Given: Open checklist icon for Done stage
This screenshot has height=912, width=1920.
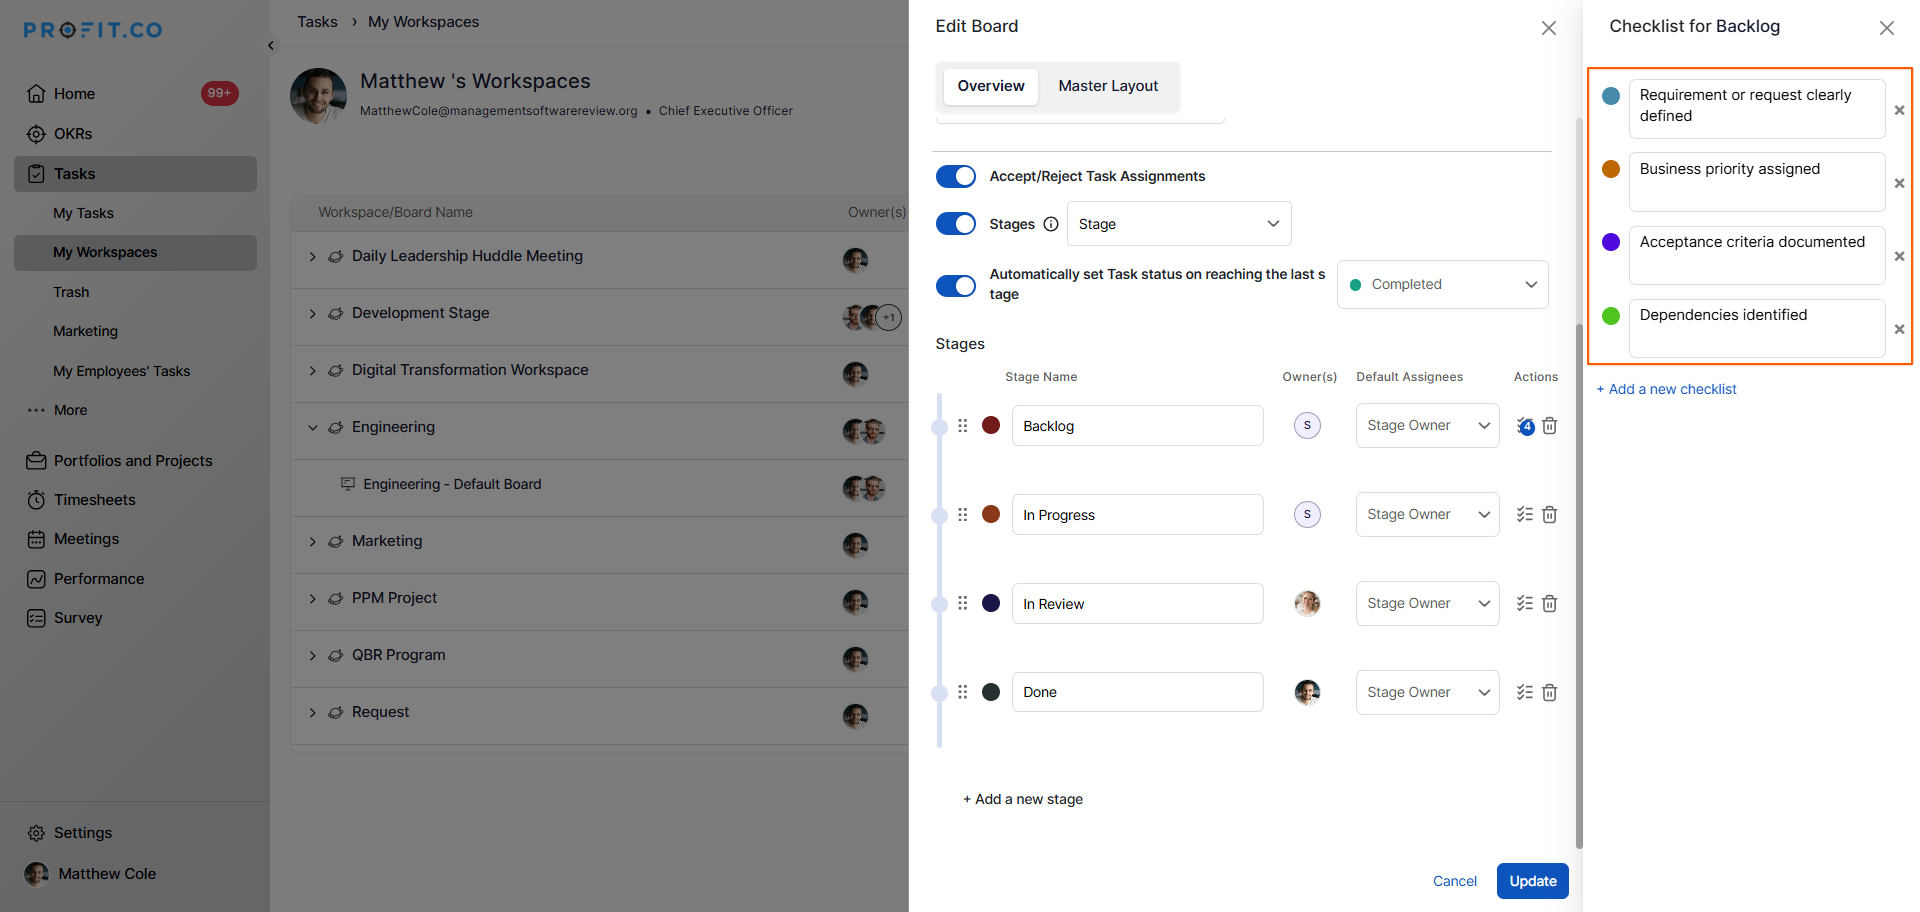Looking at the screenshot, I should tap(1524, 692).
